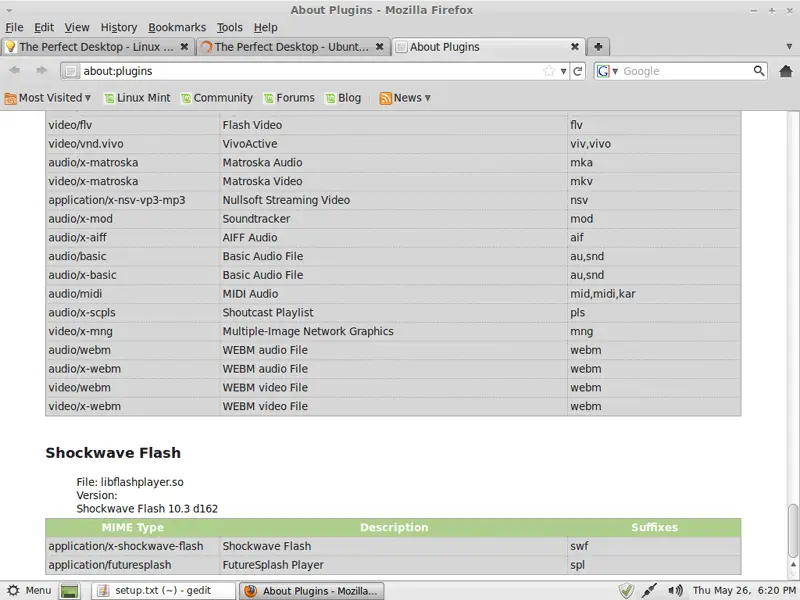The image size is (800, 600).
Task: Go back with the back arrow
Action: point(15,70)
